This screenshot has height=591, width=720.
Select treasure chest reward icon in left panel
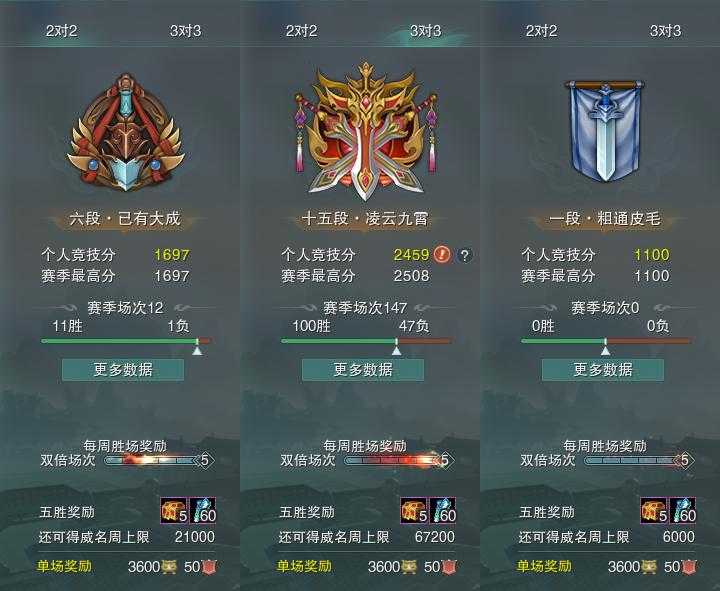point(174,511)
